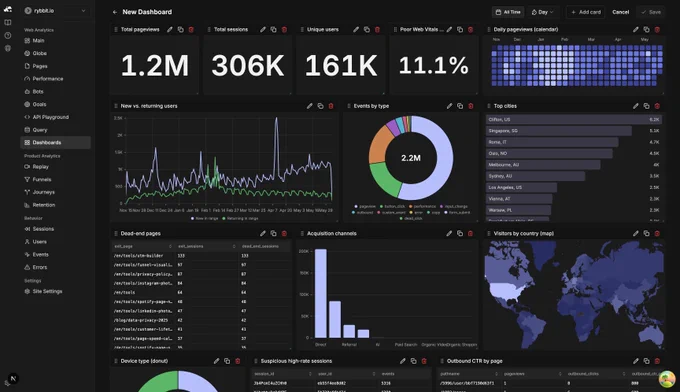Open the Main analytics page

(x=56, y=40)
